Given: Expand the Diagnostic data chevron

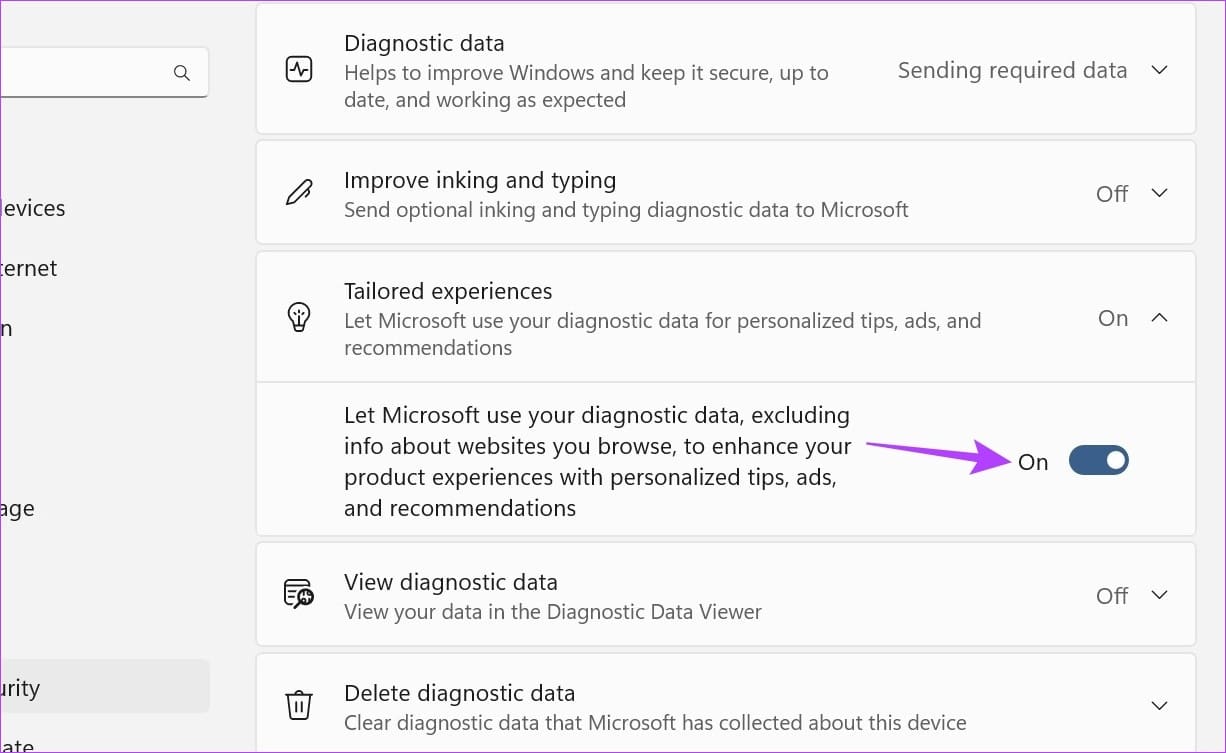Looking at the screenshot, I should coord(1159,70).
